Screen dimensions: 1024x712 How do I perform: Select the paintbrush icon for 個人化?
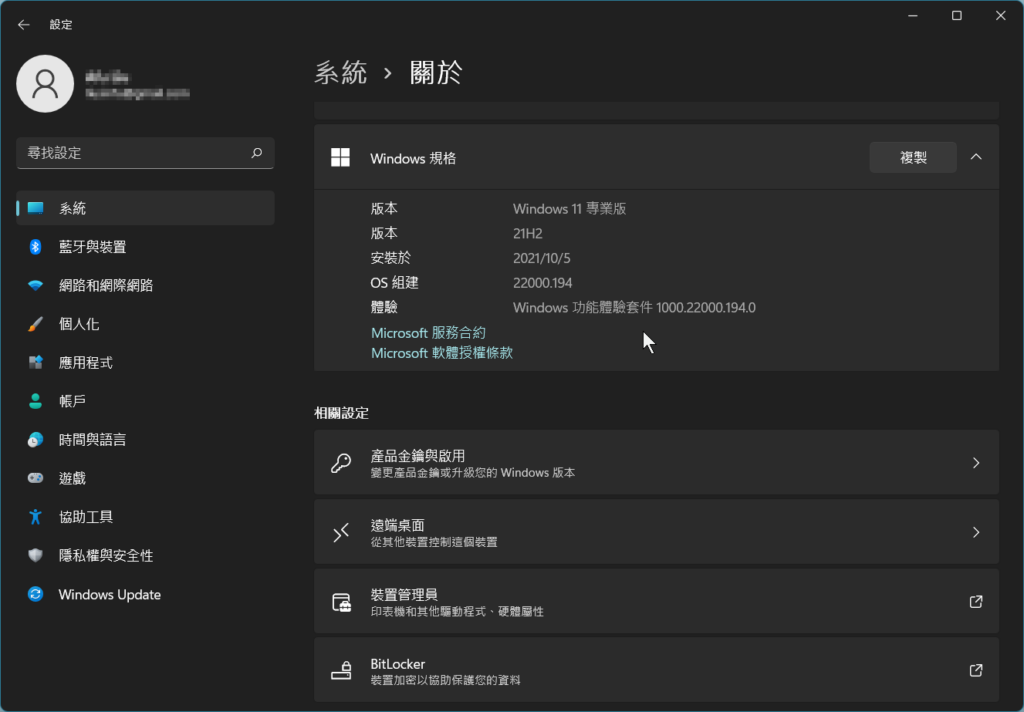(x=35, y=323)
